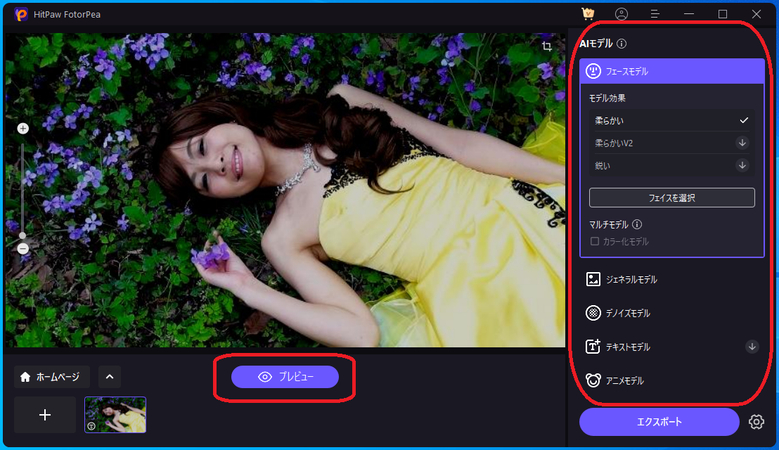Click the zoom in plus icon
Viewport: 779px width, 450px height.
23,128
